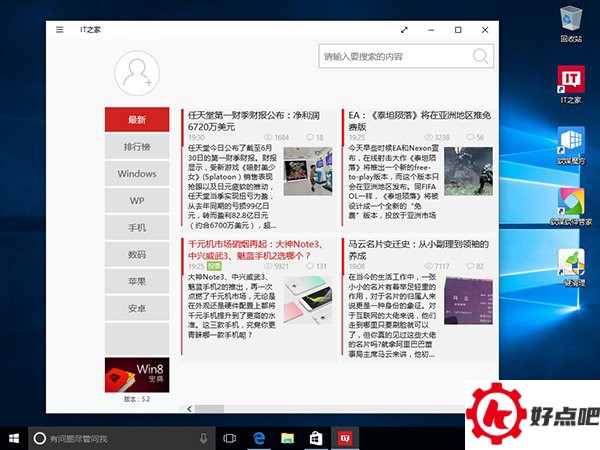
Task: Open the IT之家 desktop shortcut
Action: pos(571,80)
